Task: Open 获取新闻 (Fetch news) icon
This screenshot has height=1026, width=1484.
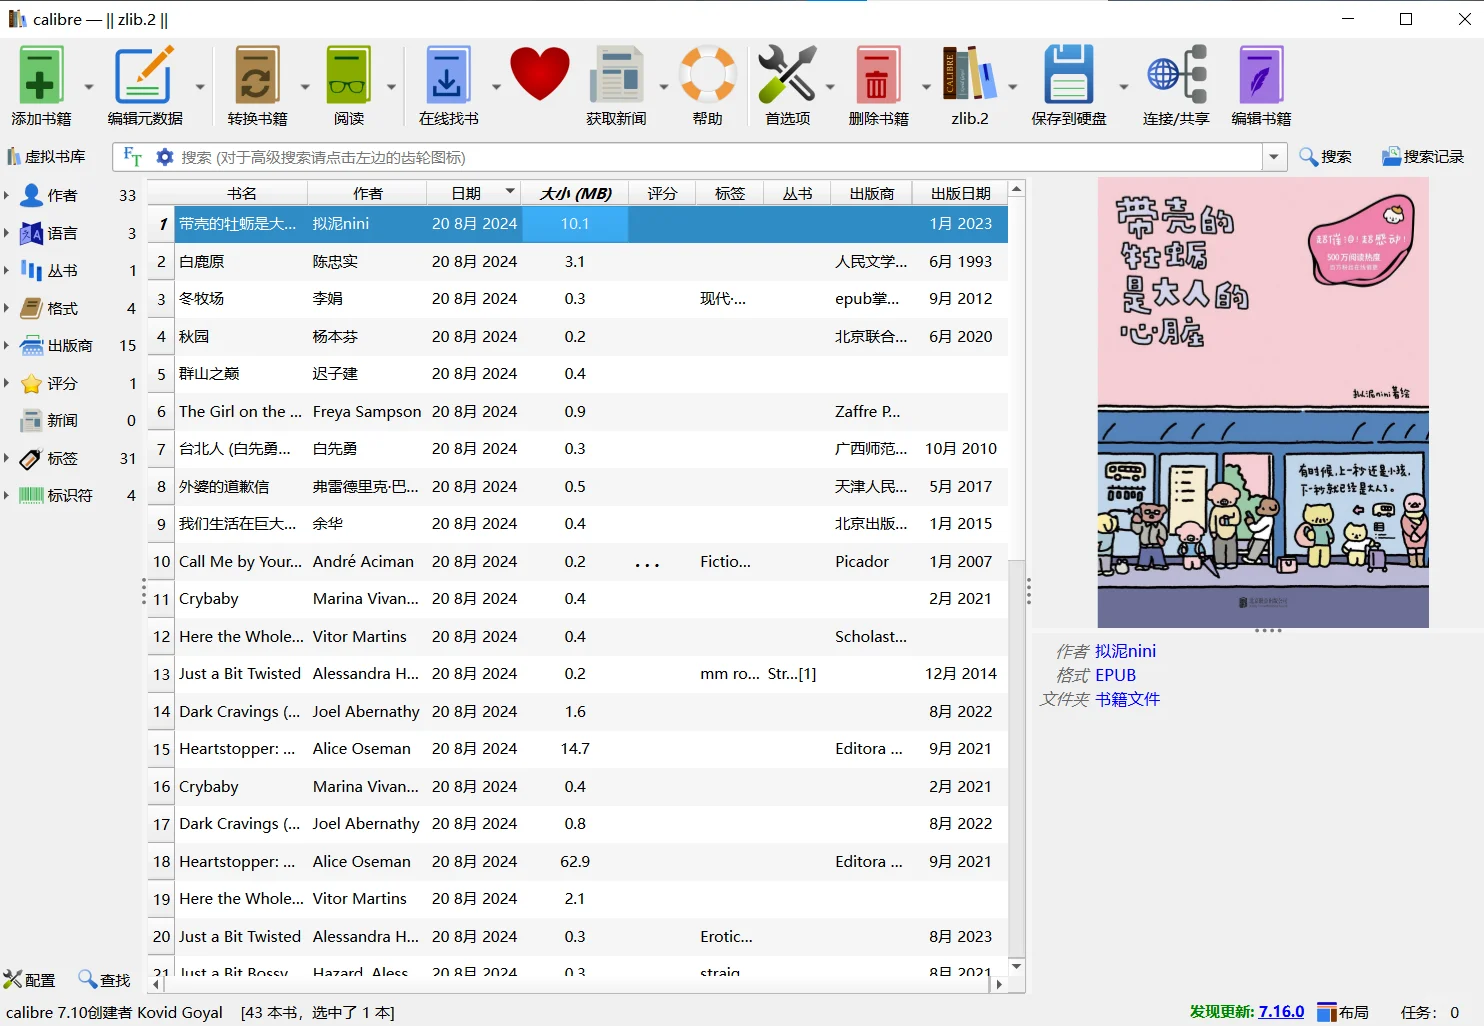Action: (616, 75)
